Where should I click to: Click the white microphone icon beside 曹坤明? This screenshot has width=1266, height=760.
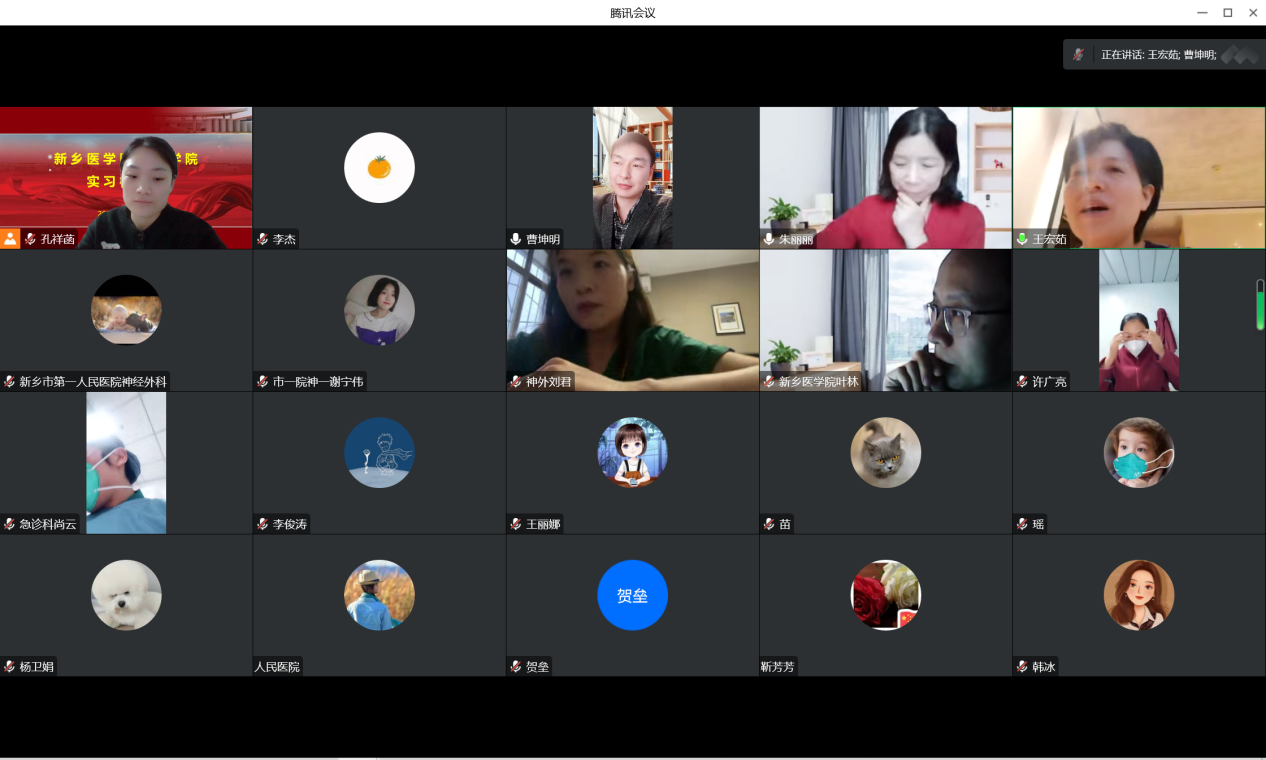pyautogui.click(x=516, y=239)
